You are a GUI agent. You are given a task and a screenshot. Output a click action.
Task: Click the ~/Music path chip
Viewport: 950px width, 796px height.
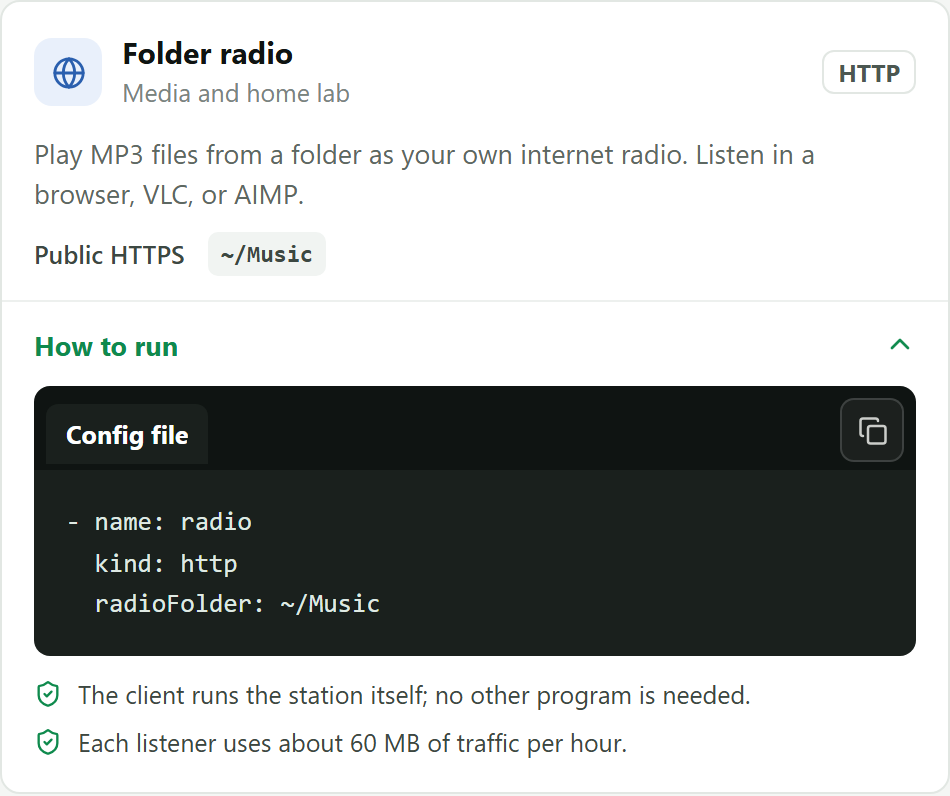click(267, 254)
